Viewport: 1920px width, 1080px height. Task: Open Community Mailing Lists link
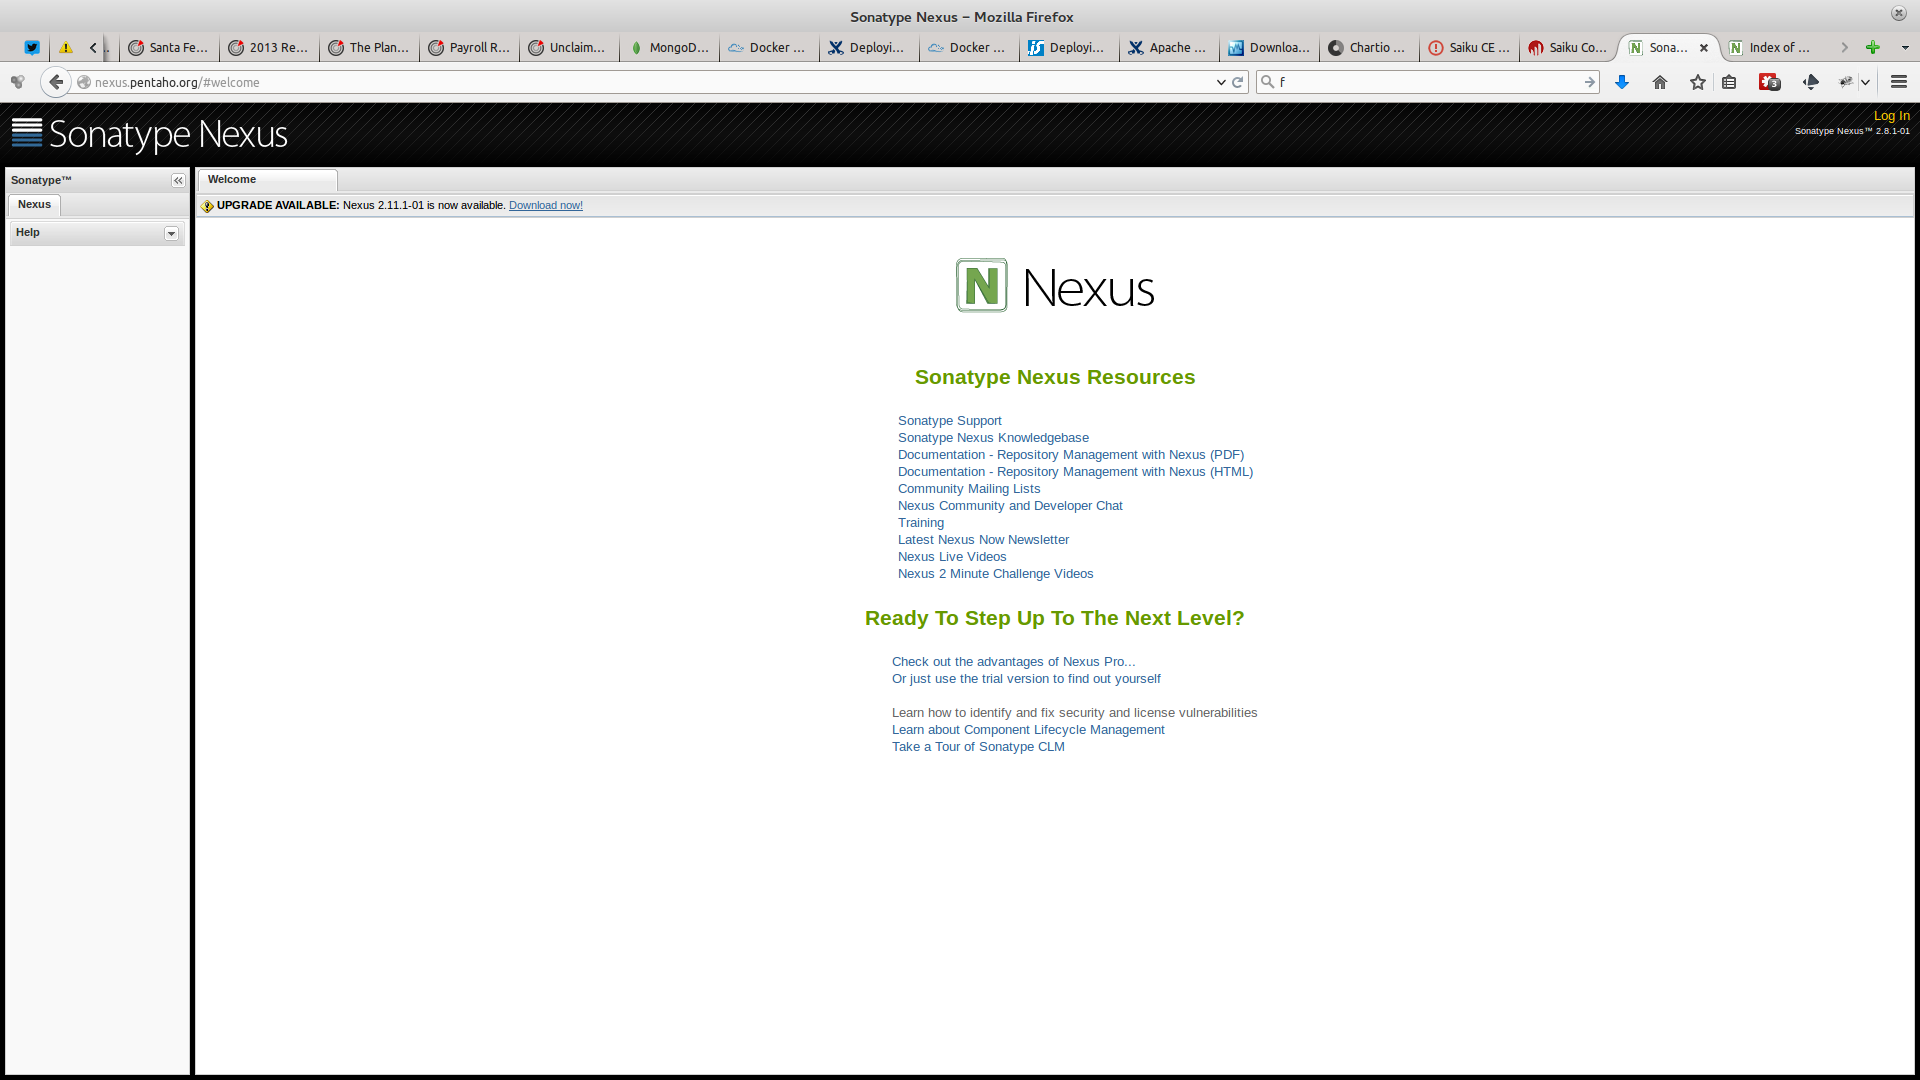969,489
